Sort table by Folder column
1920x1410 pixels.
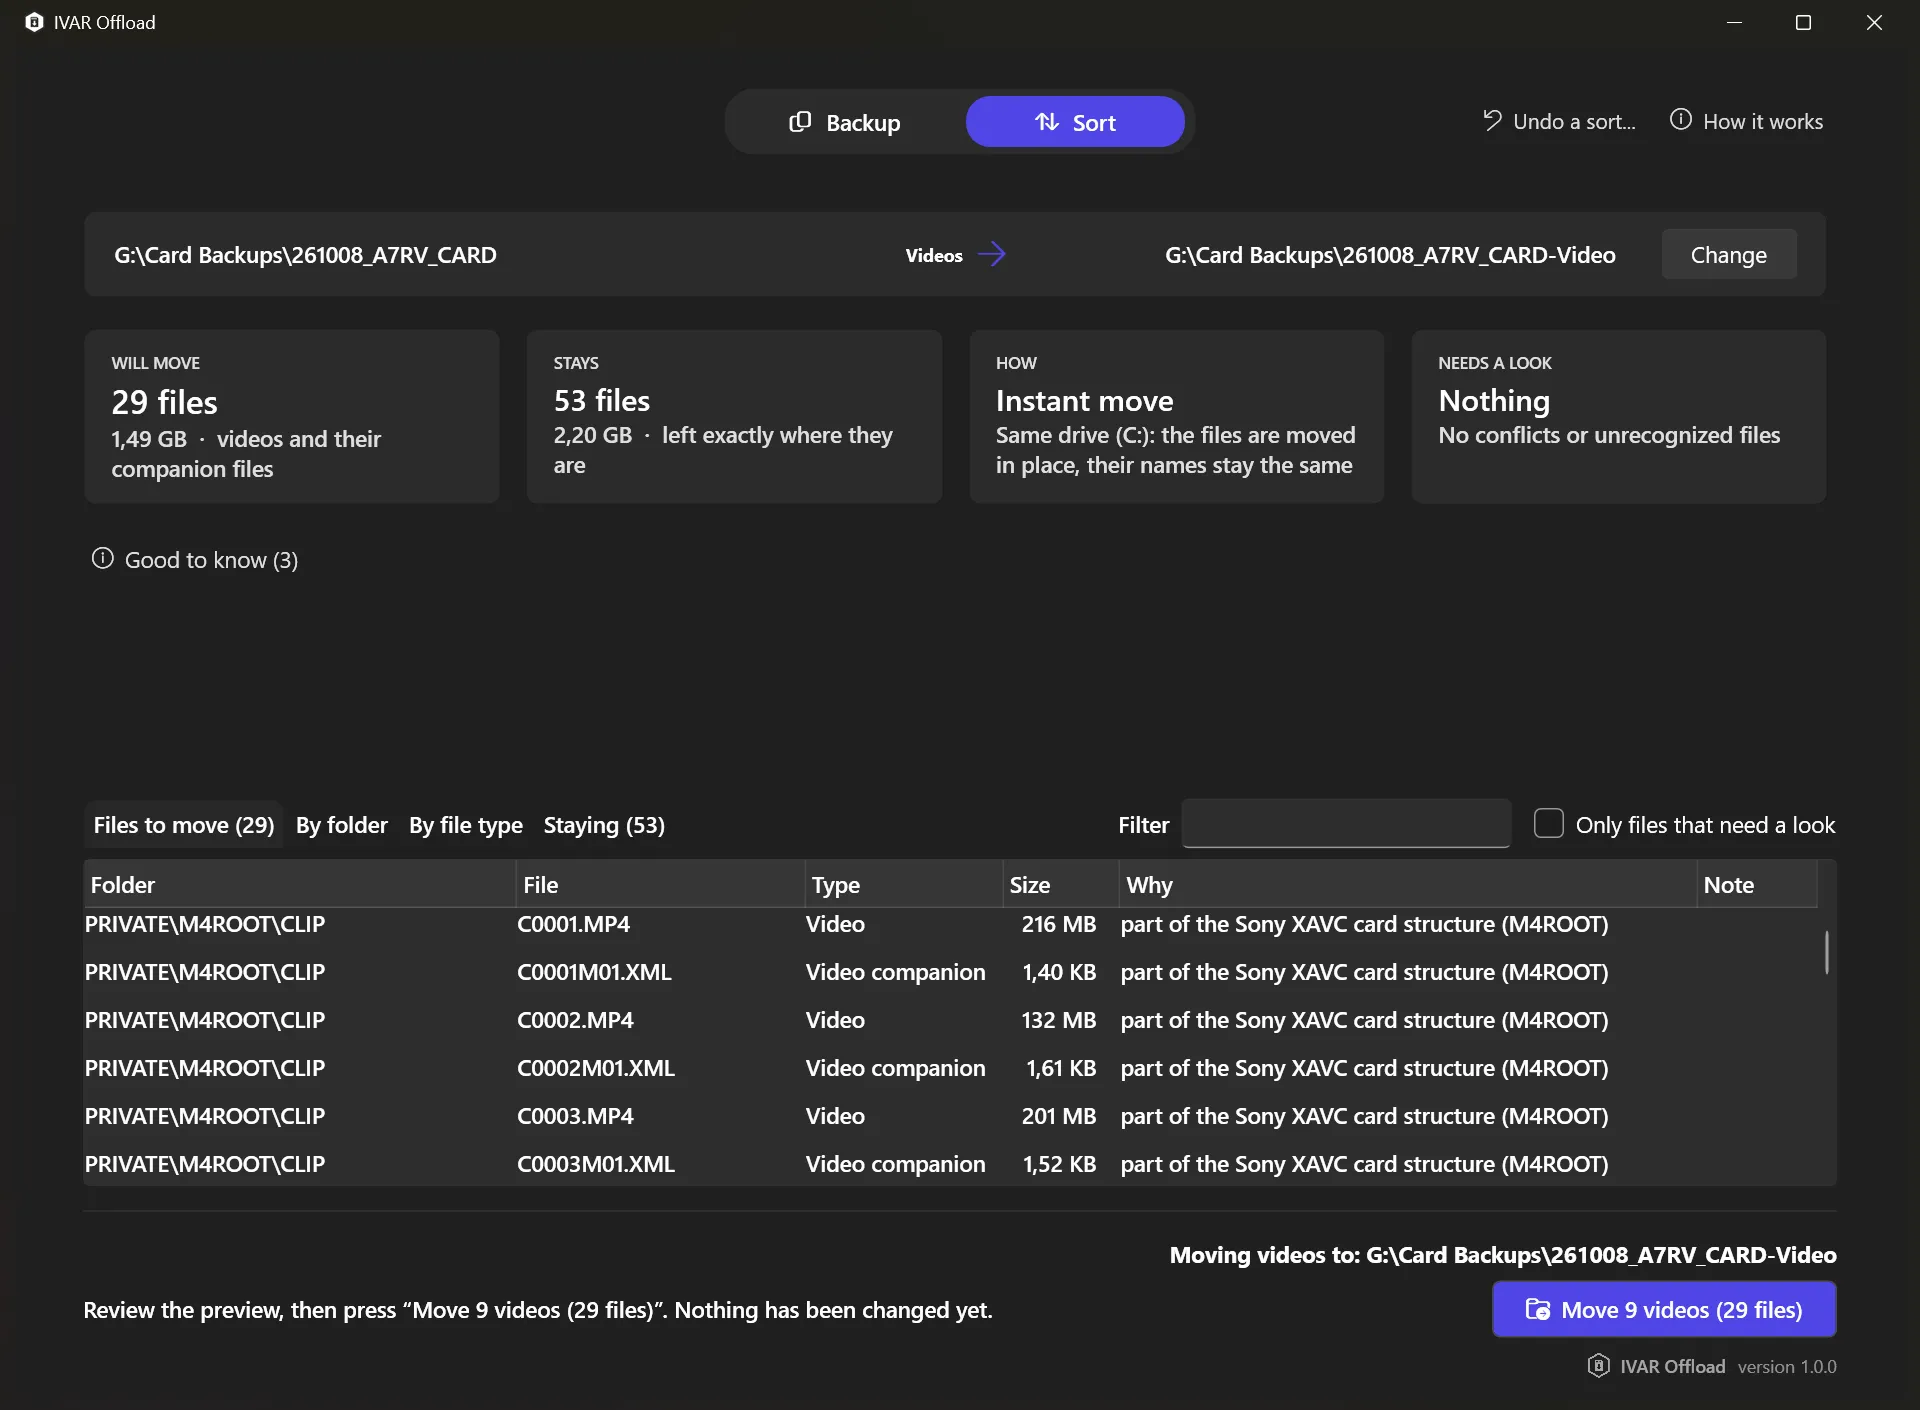pos(300,885)
